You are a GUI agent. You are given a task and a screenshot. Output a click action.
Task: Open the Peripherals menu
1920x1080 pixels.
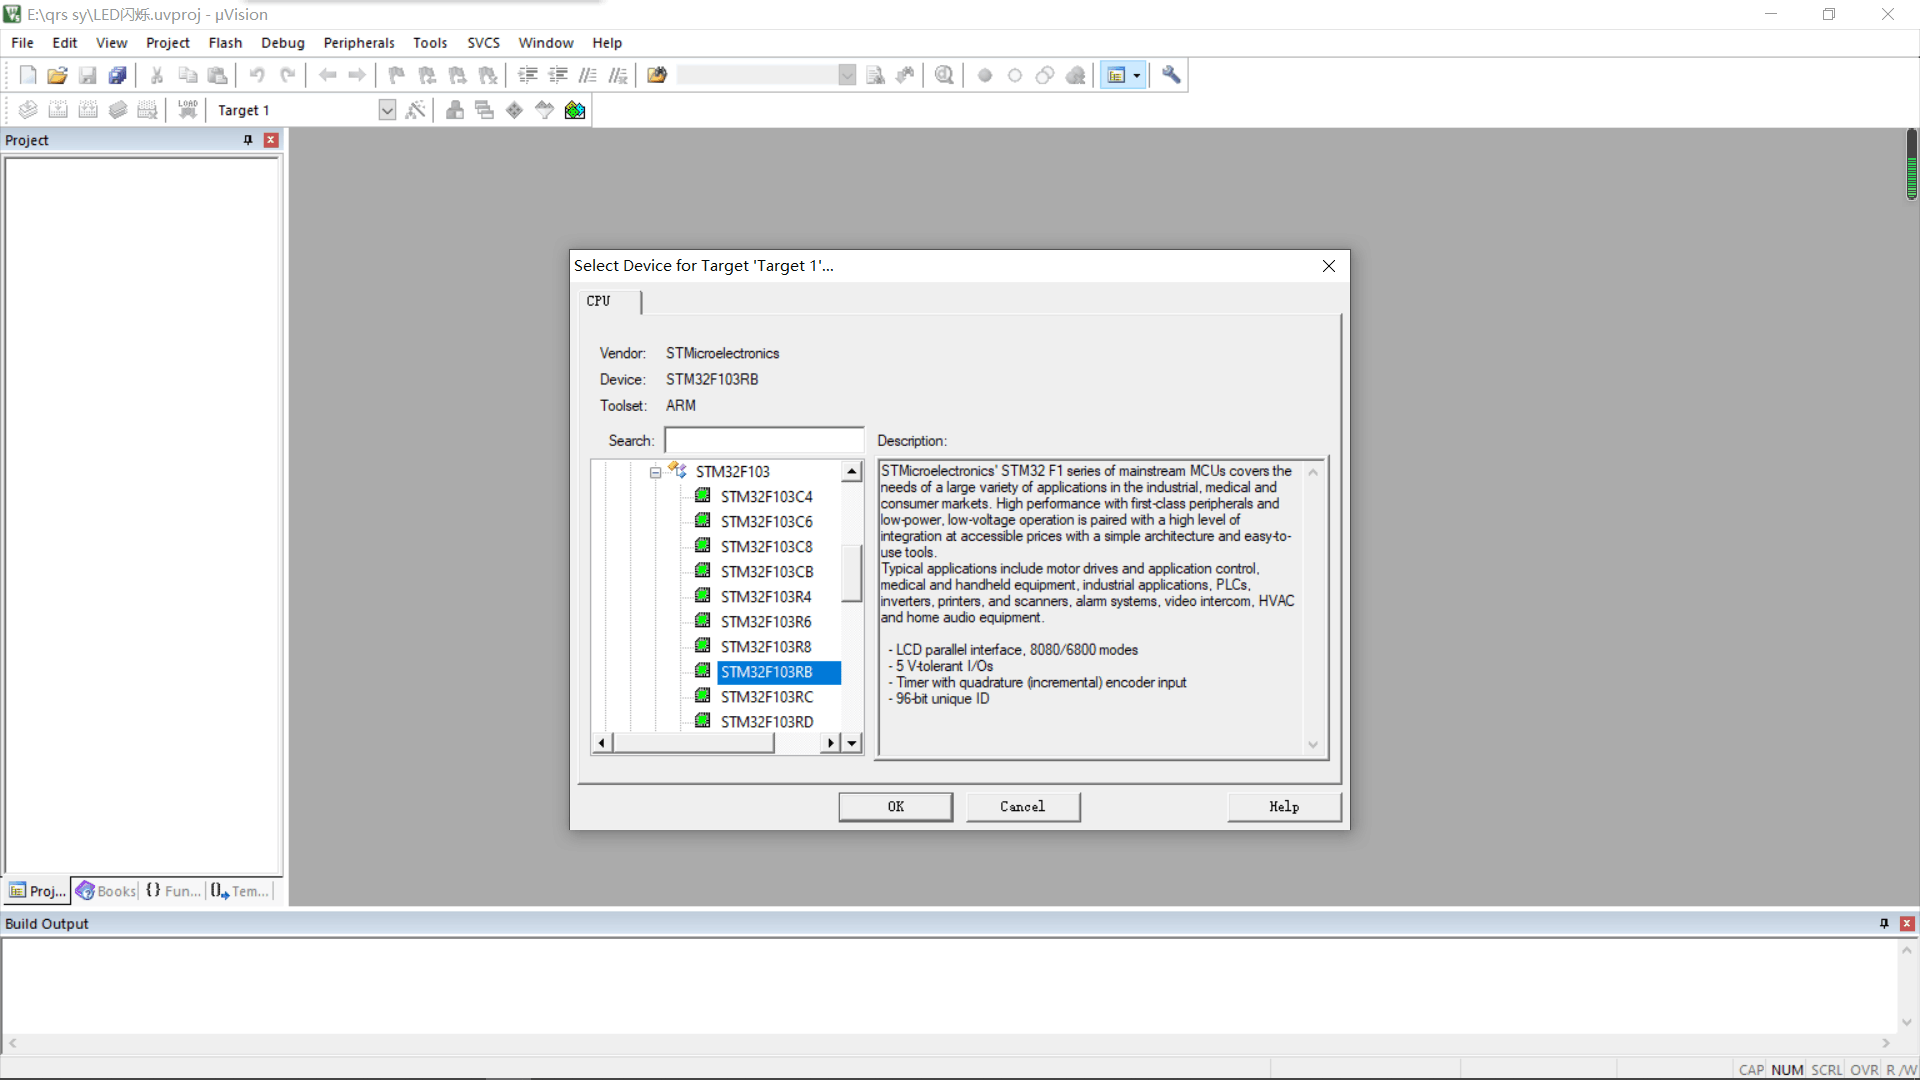click(x=359, y=43)
